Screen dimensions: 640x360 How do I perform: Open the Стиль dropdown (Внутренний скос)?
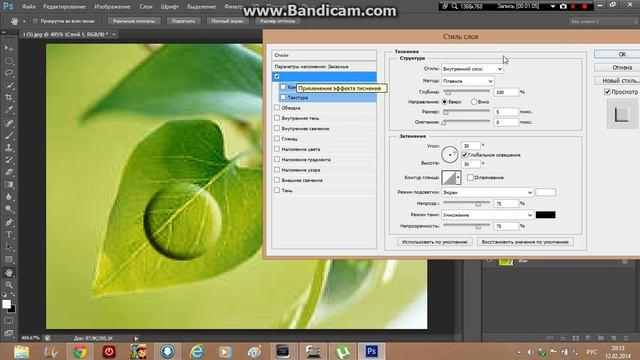[x=472, y=69]
